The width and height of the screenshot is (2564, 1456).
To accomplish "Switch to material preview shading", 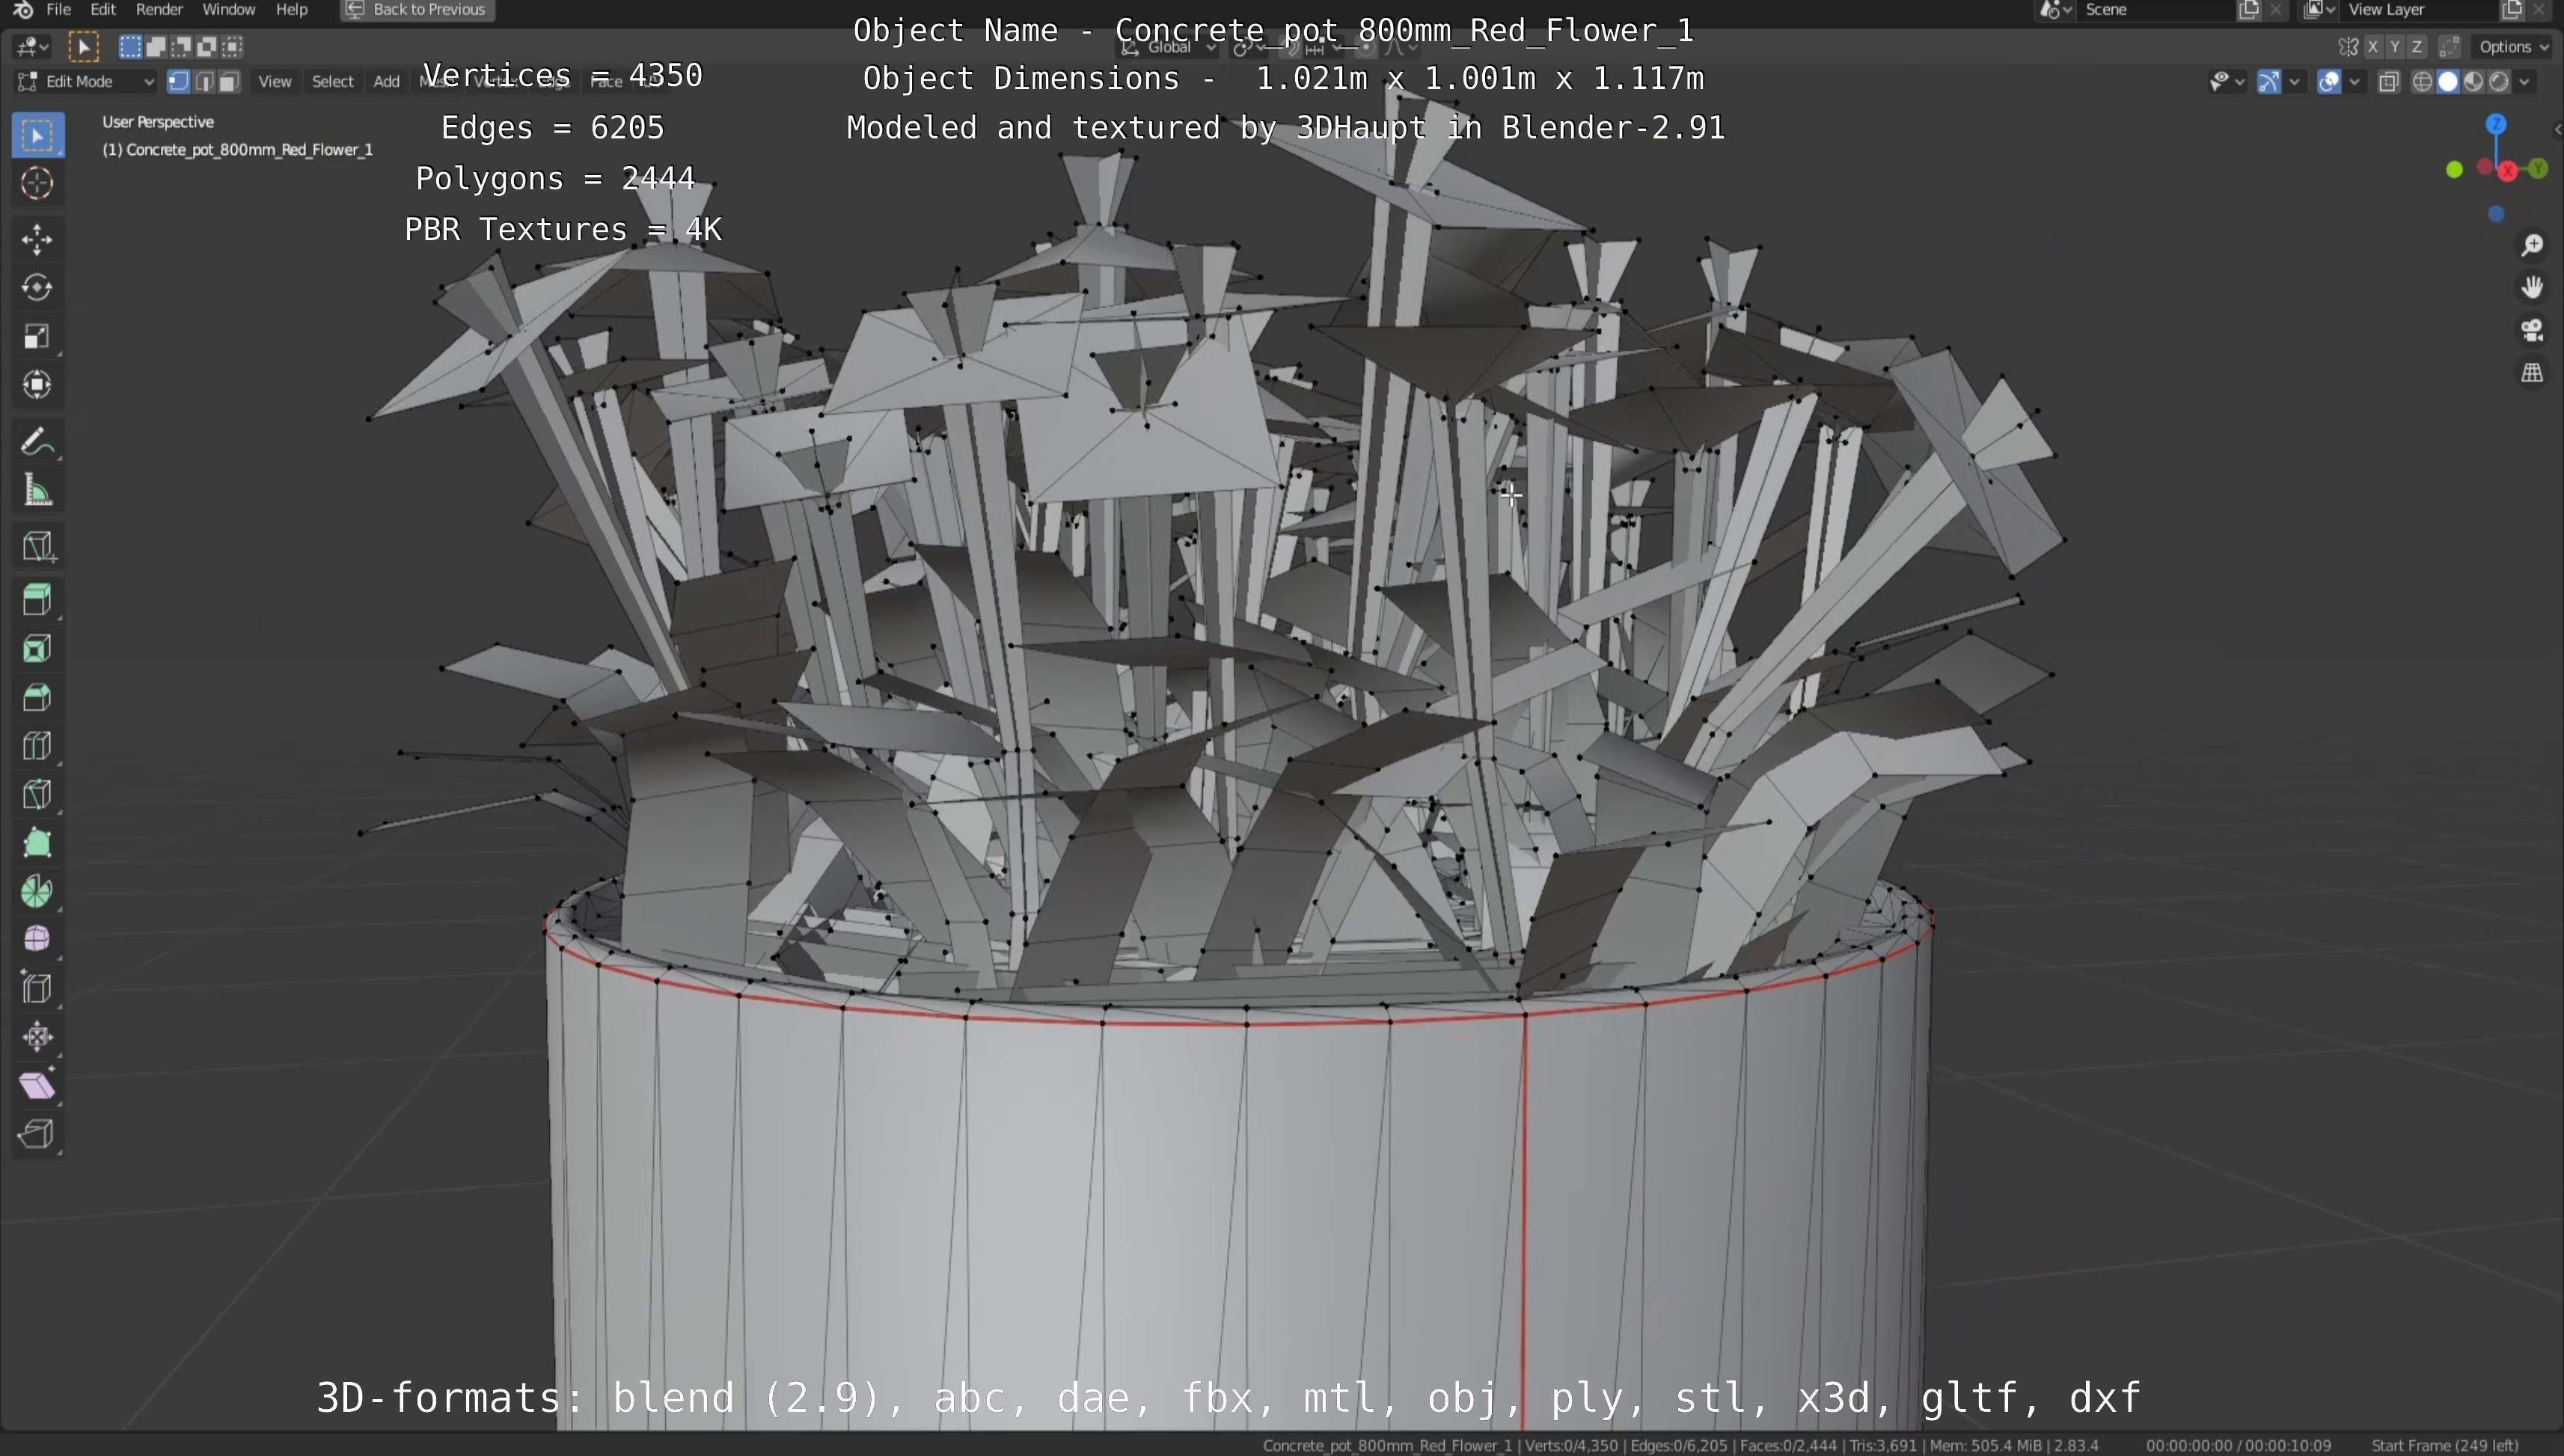I will tap(2473, 82).
